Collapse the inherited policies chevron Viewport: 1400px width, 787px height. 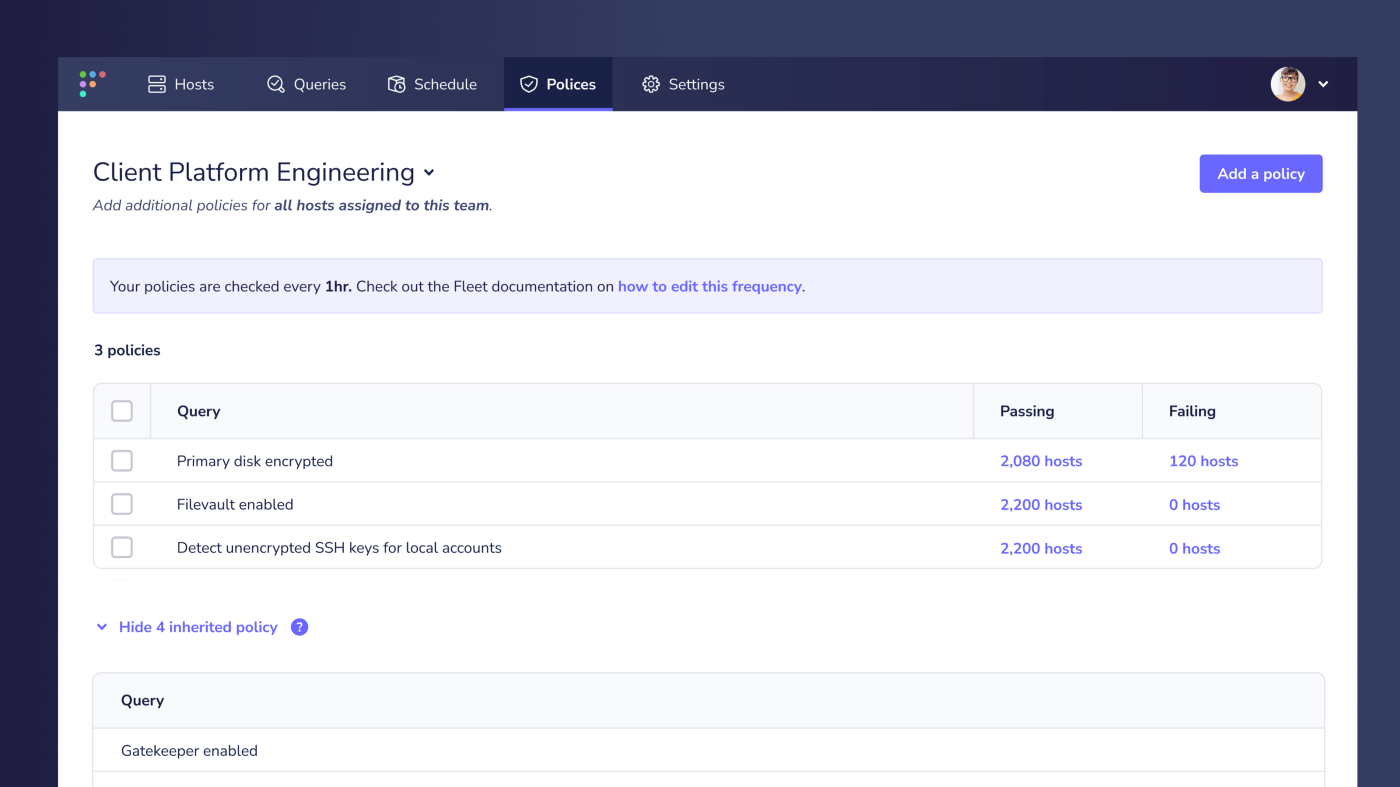coord(101,627)
